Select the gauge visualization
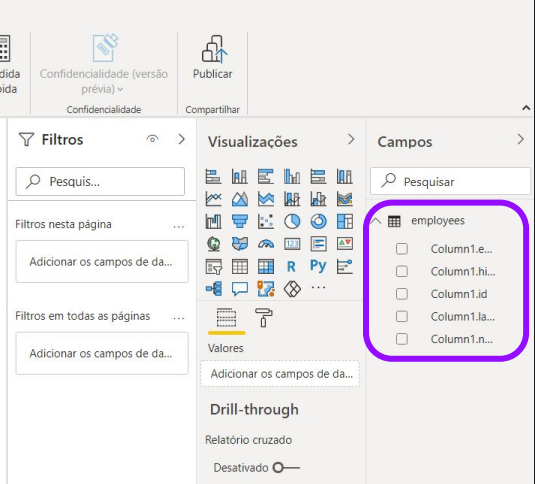 pyautogui.click(x=266, y=244)
